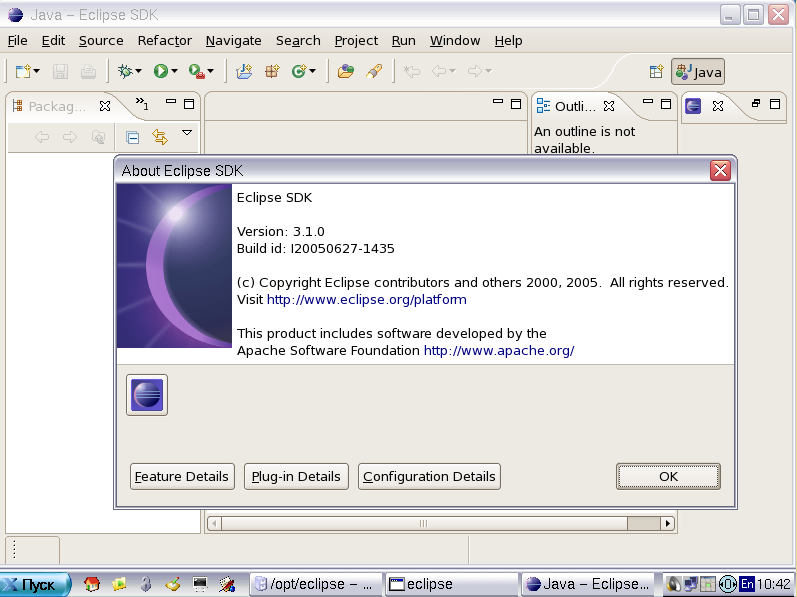Screen dimensions: 797x597
Task: Minimize the Package Explorer panel
Action: click(171, 103)
